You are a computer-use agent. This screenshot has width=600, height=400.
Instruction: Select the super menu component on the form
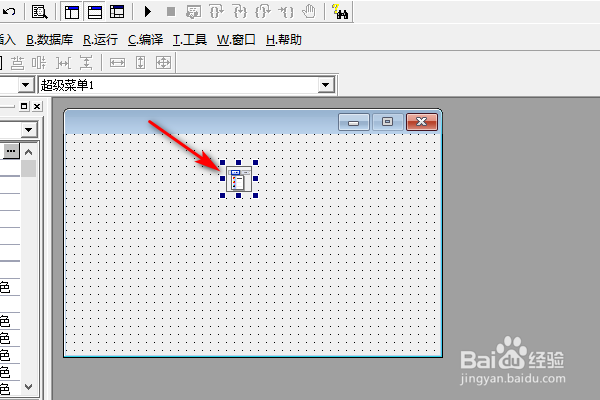click(239, 179)
